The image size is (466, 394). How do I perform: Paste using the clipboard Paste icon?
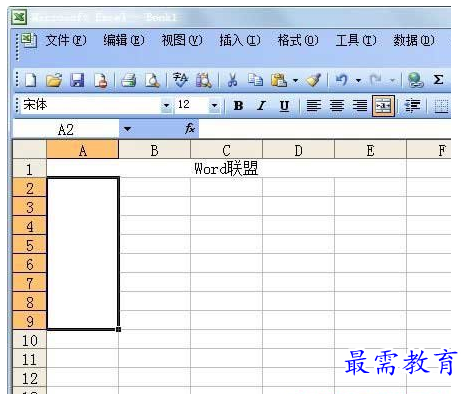pos(279,80)
